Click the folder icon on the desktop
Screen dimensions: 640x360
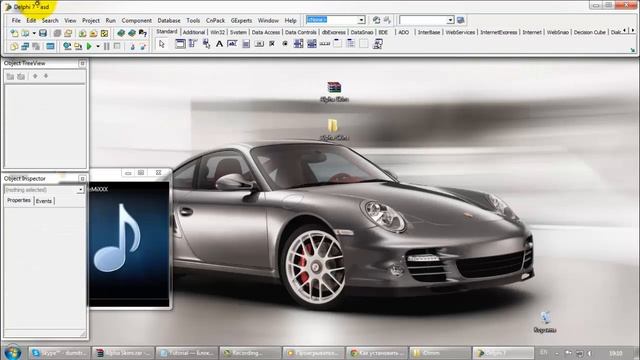tap(333, 125)
